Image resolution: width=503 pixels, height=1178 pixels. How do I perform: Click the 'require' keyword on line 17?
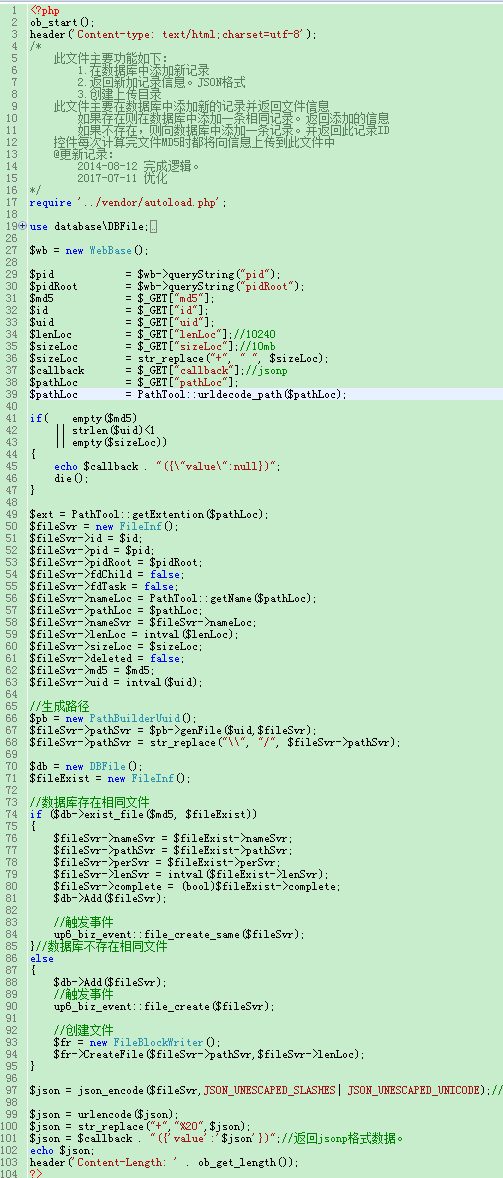[x=51, y=202]
